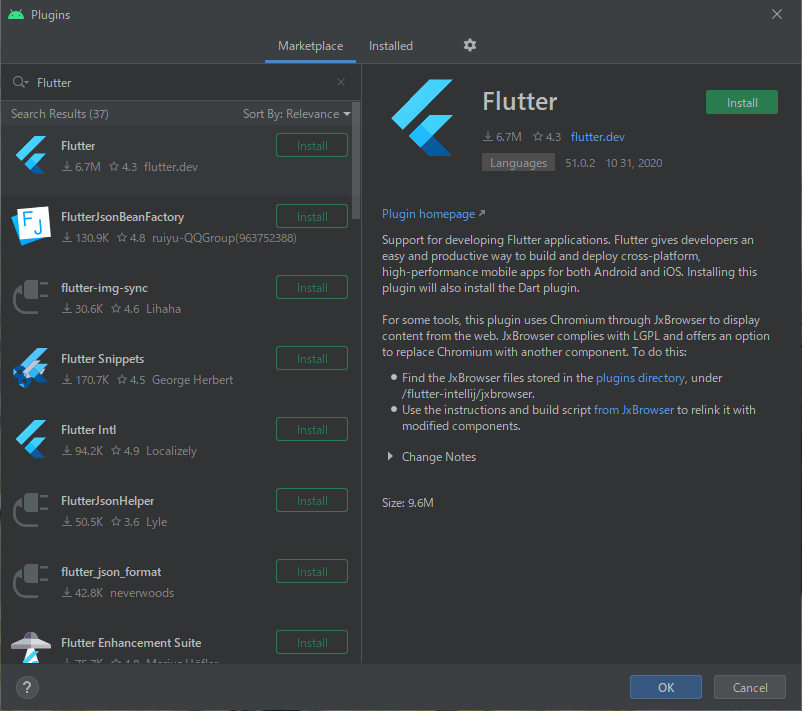This screenshot has width=802, height=711.
Task: Switch to the Marketplace tab
Action: click(310, 46)
